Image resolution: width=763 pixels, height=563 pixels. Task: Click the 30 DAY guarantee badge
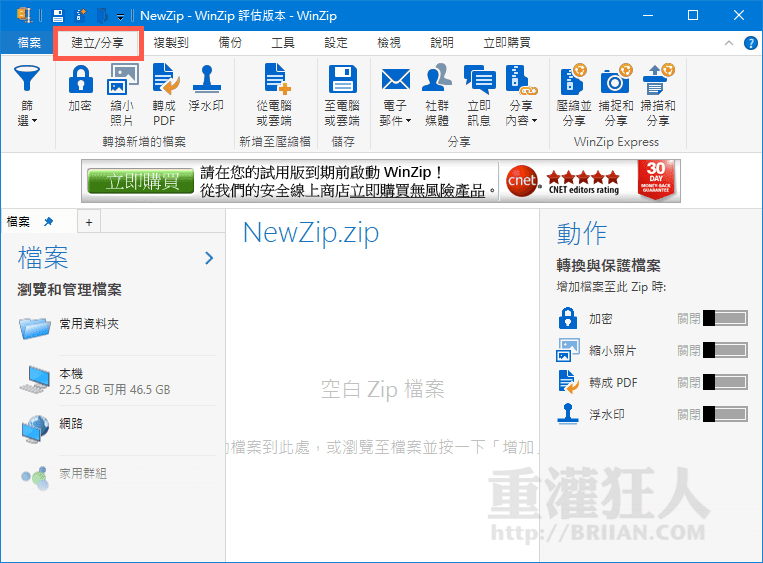coord(656,179)
